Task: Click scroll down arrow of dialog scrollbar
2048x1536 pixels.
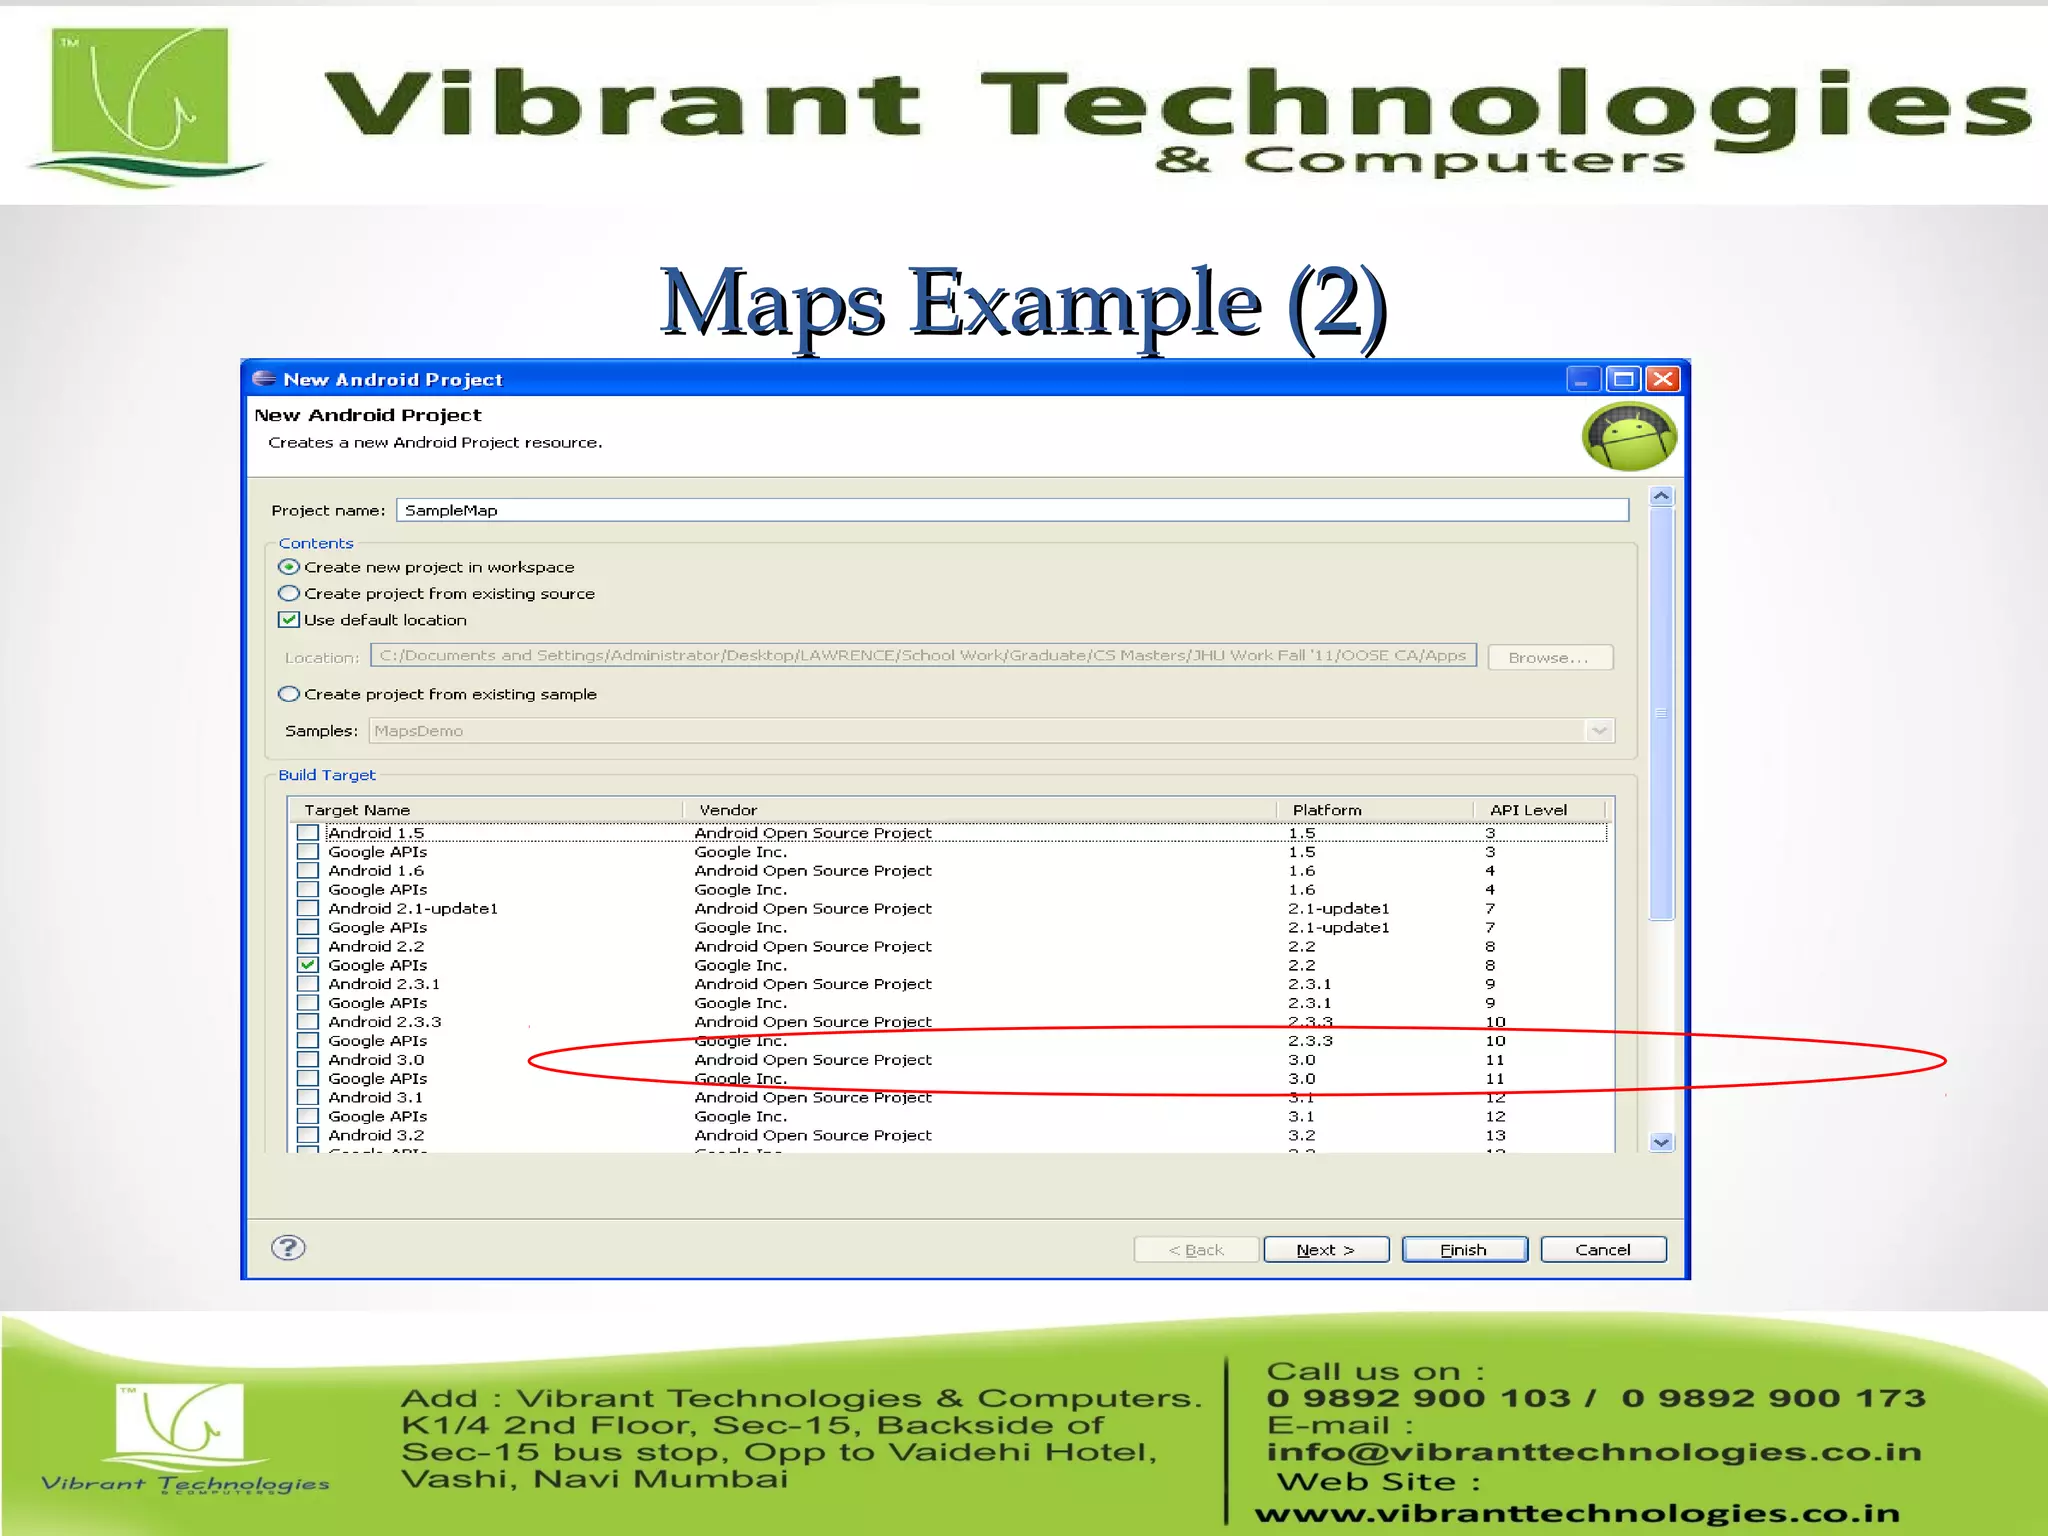Action: tap(1661, 1142)
